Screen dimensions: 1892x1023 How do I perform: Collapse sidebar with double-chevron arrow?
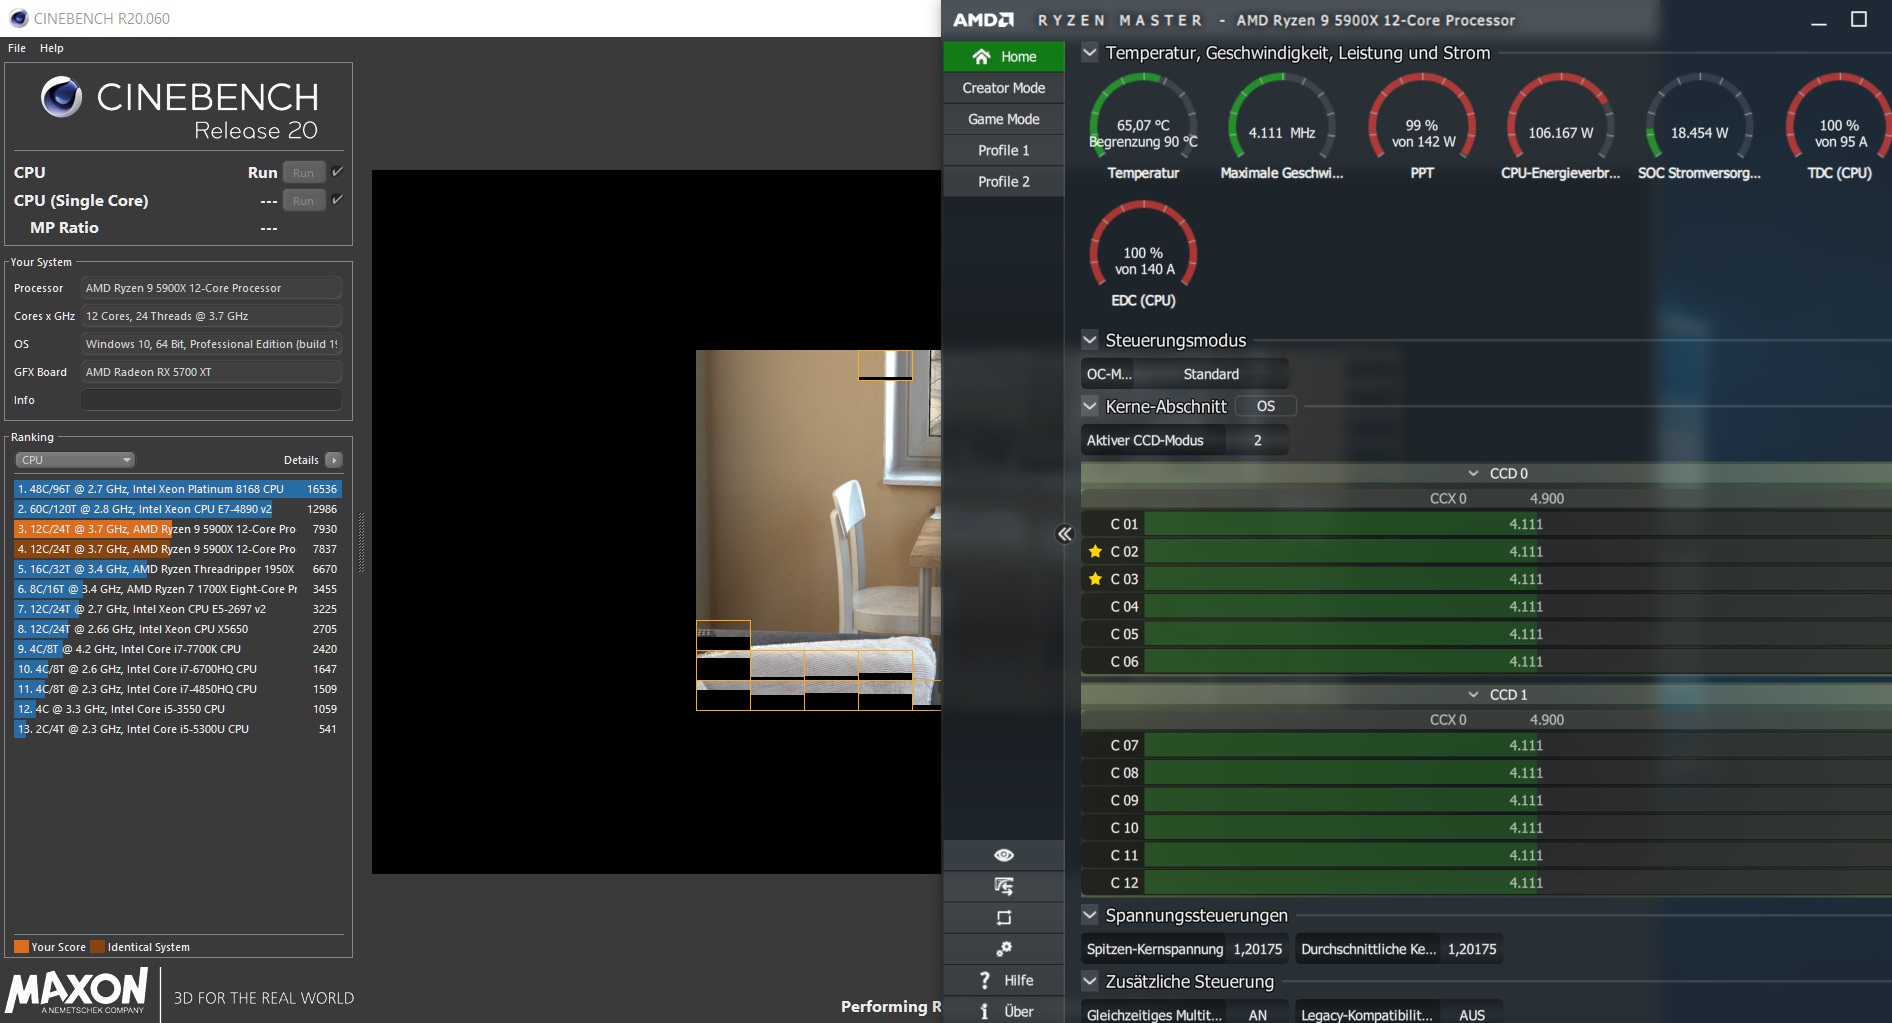[x=1065, y=534]
